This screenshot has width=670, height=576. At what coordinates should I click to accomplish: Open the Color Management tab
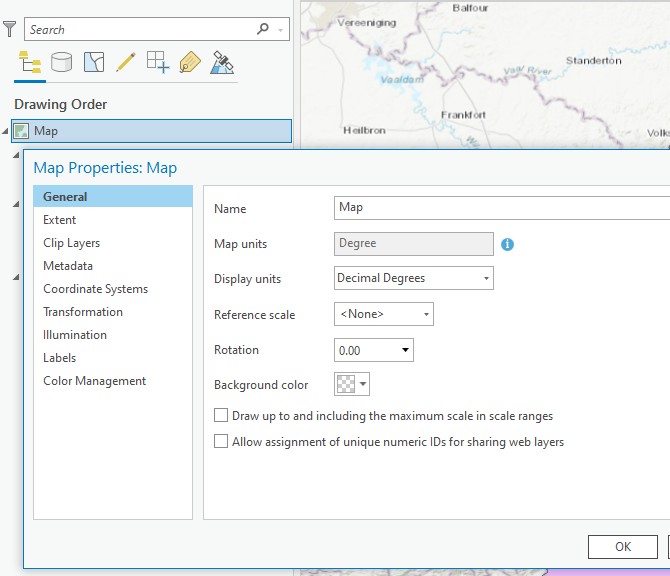pyautogui.click(x=113, y=381)
